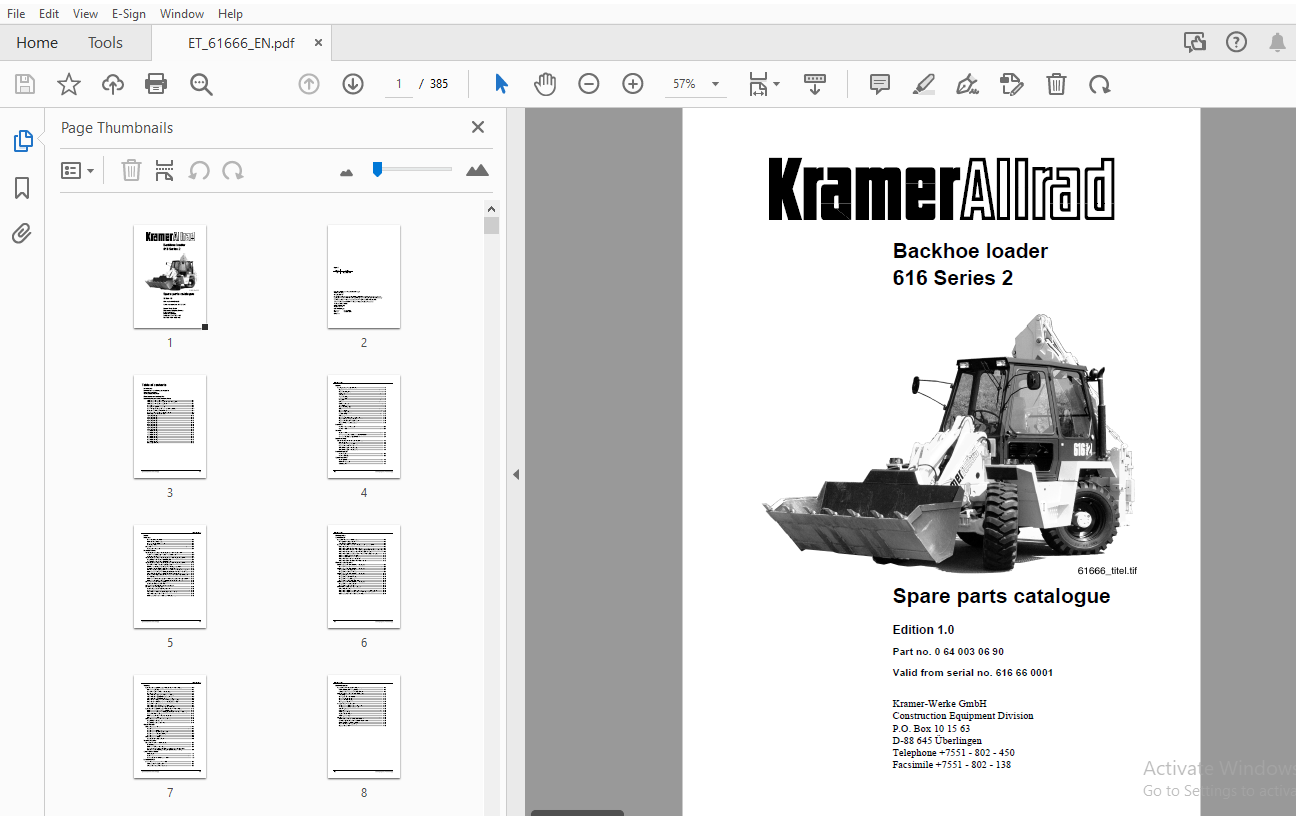Activate the Selection arrow tool
The width and height of the screenshot is (1296, 816).
tap(501, 84)
